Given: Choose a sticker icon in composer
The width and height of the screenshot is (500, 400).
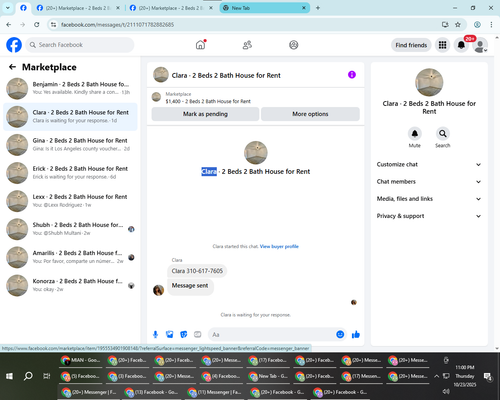Looking at the screenshot, I should pos(184,334).
